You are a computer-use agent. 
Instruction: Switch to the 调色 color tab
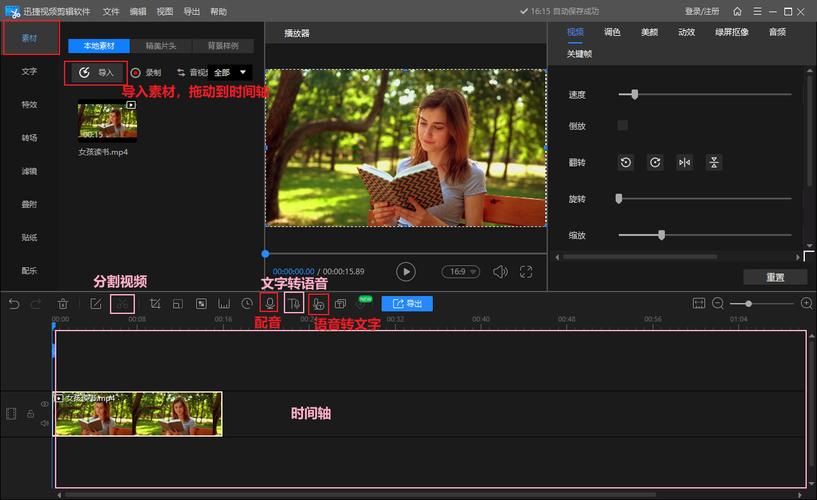click(612, 32)
